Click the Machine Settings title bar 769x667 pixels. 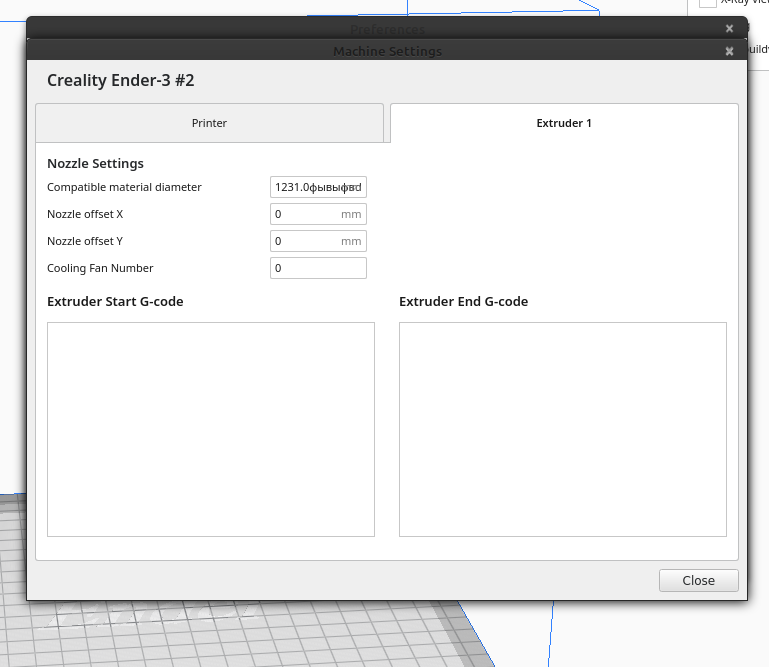point(387,51)
